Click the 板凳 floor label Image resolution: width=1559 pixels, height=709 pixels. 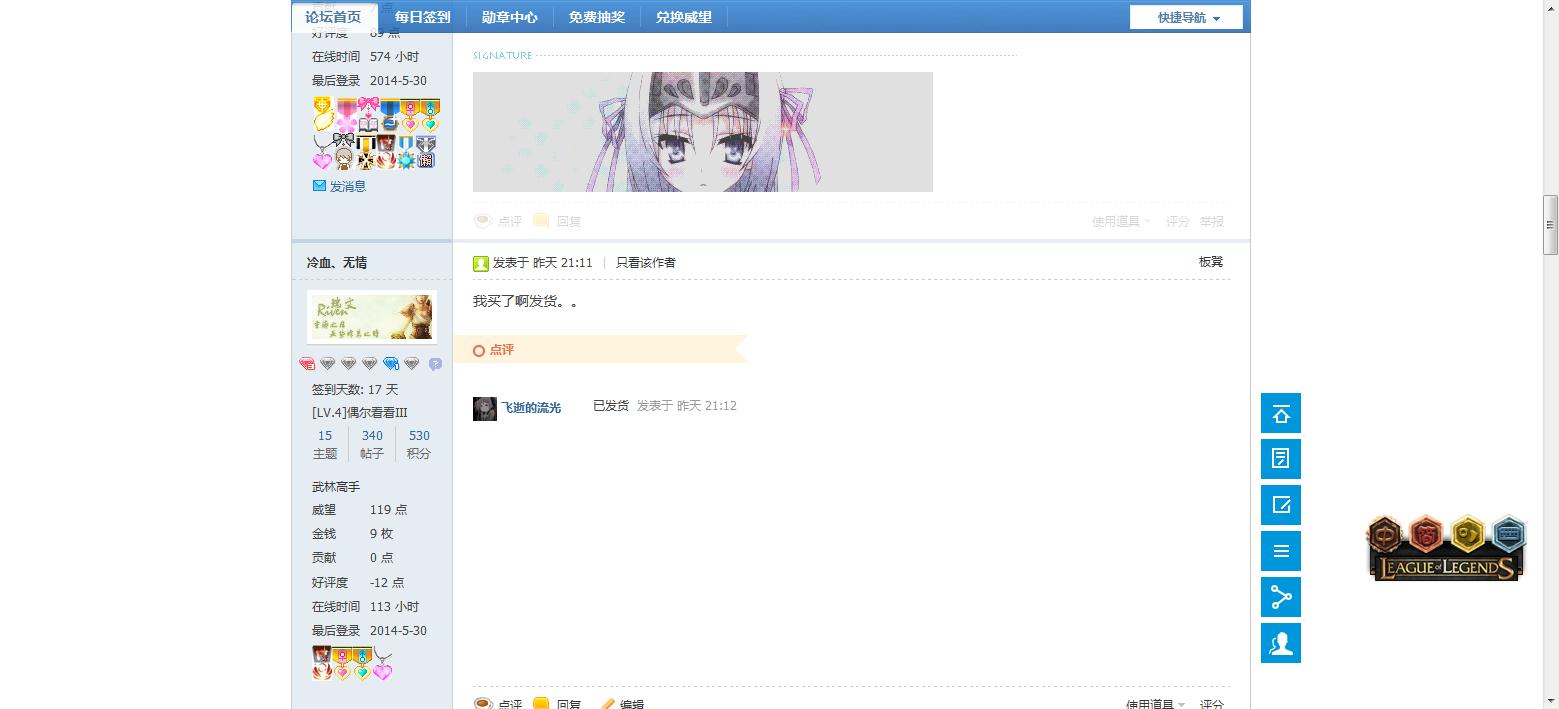(1211, 262)
